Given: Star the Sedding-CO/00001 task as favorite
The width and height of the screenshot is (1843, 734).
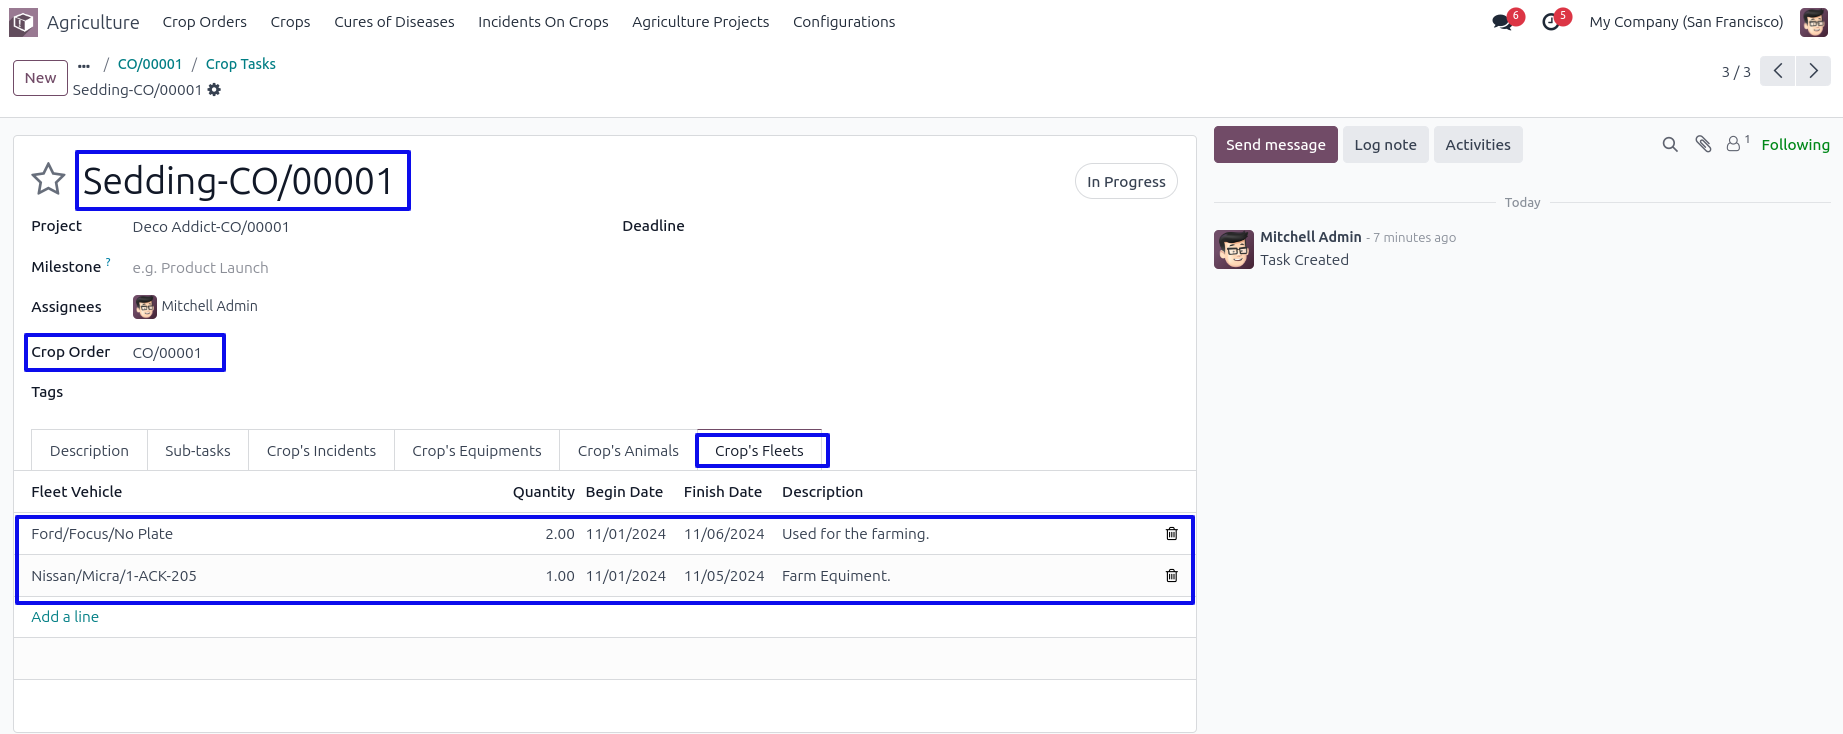Looking at the screenshot, I should pyautogui.click(x=48, y=180).
